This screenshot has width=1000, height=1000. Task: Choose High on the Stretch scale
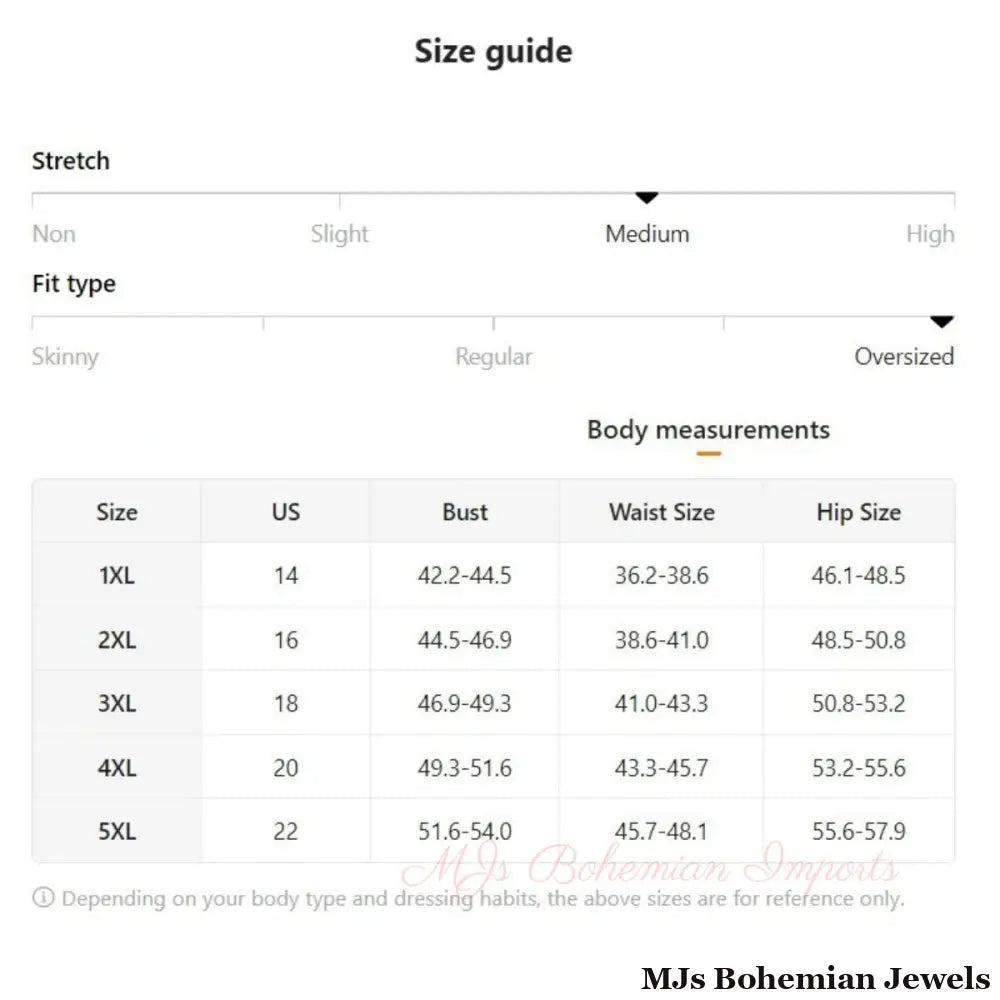[x=930, y=234]
